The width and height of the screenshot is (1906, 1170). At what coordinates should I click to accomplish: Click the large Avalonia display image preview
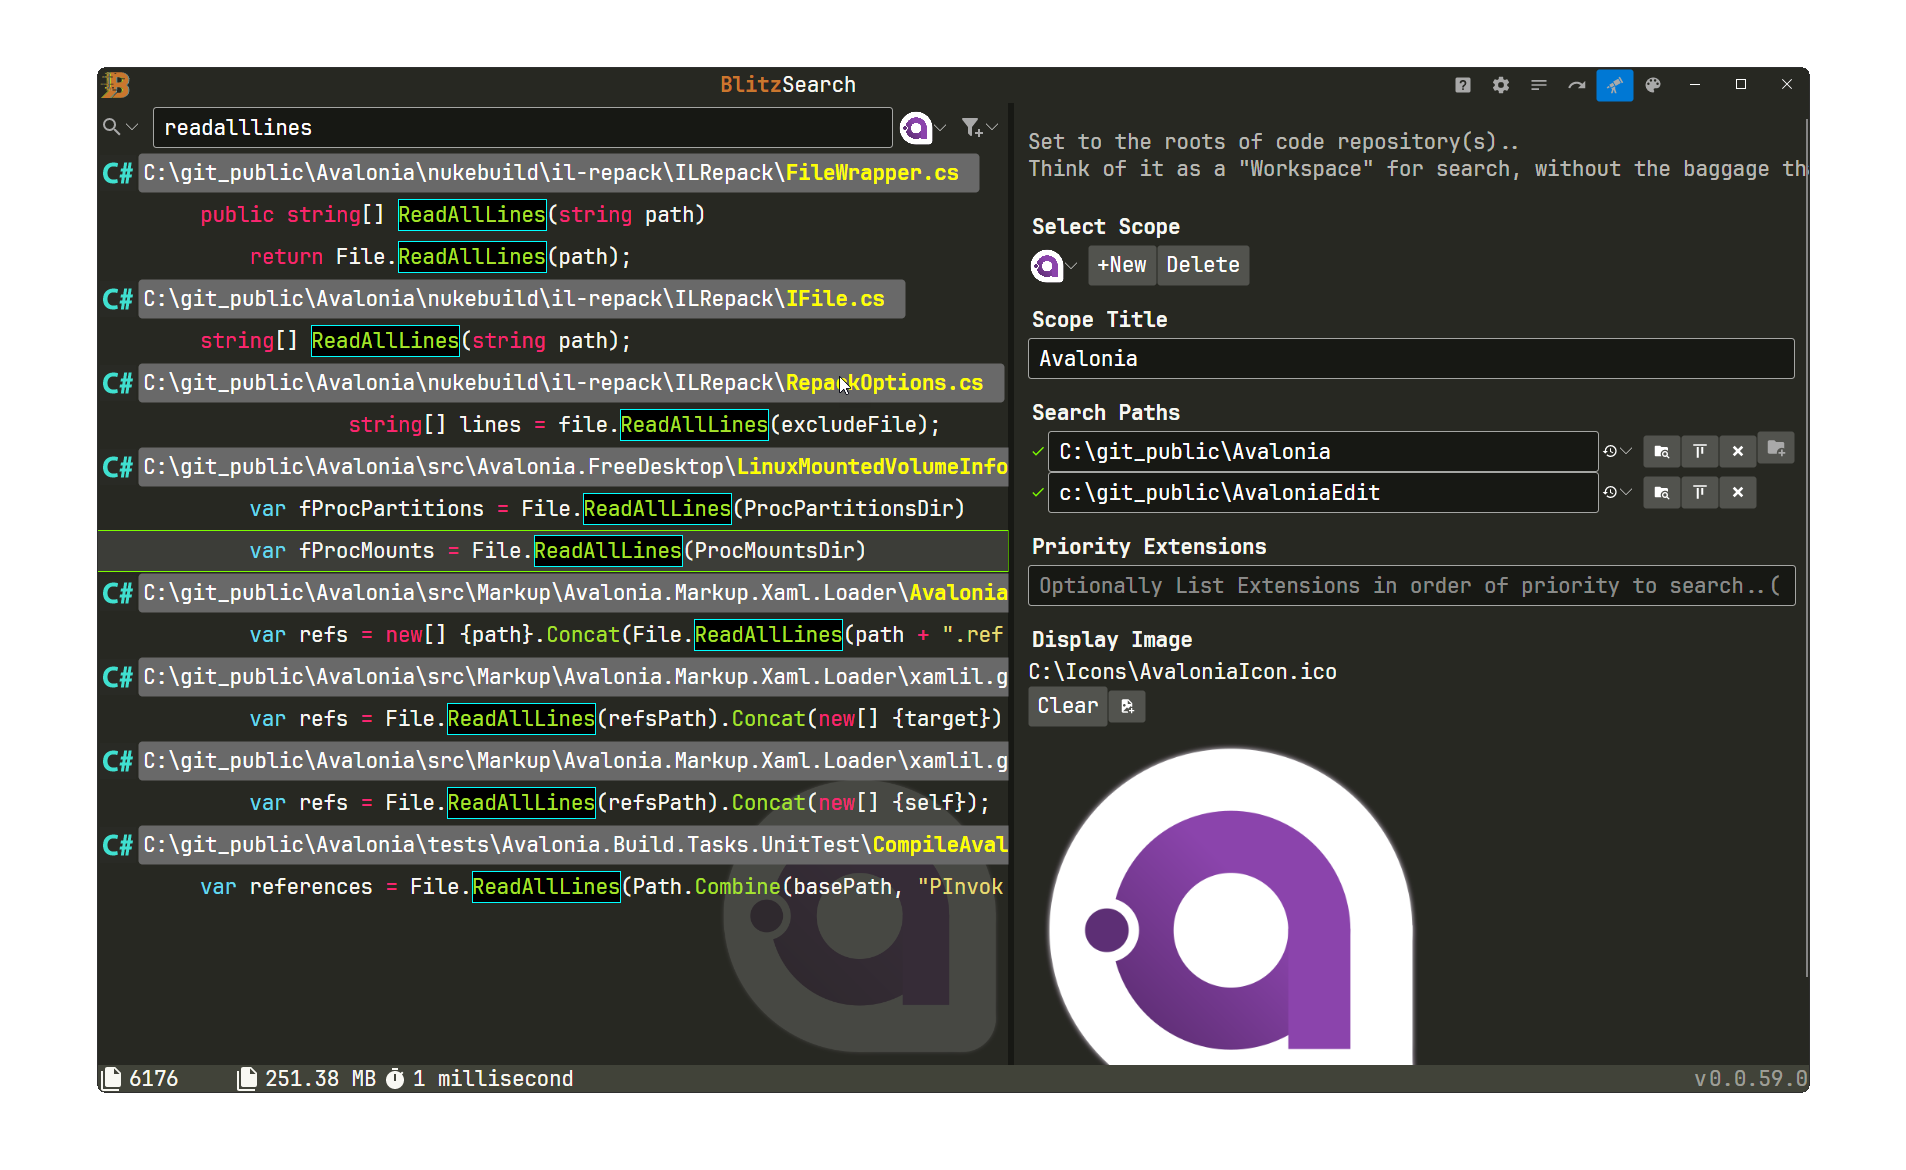pos(1231,907)
